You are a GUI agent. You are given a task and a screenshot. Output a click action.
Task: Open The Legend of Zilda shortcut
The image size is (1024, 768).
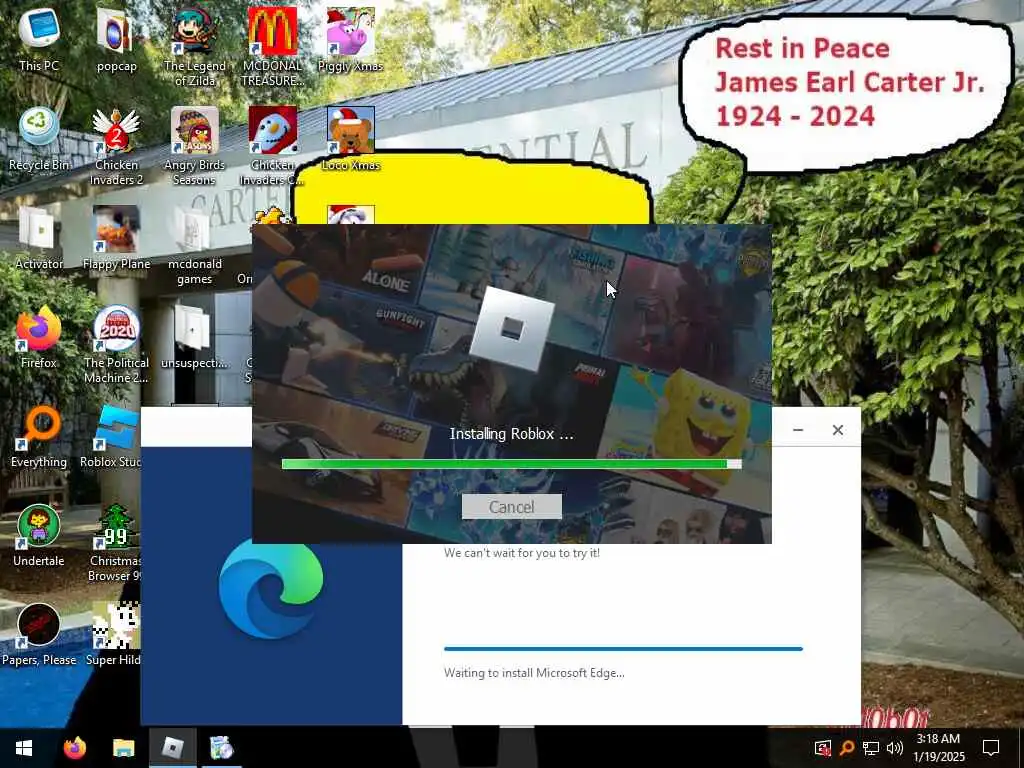[195, 47]
